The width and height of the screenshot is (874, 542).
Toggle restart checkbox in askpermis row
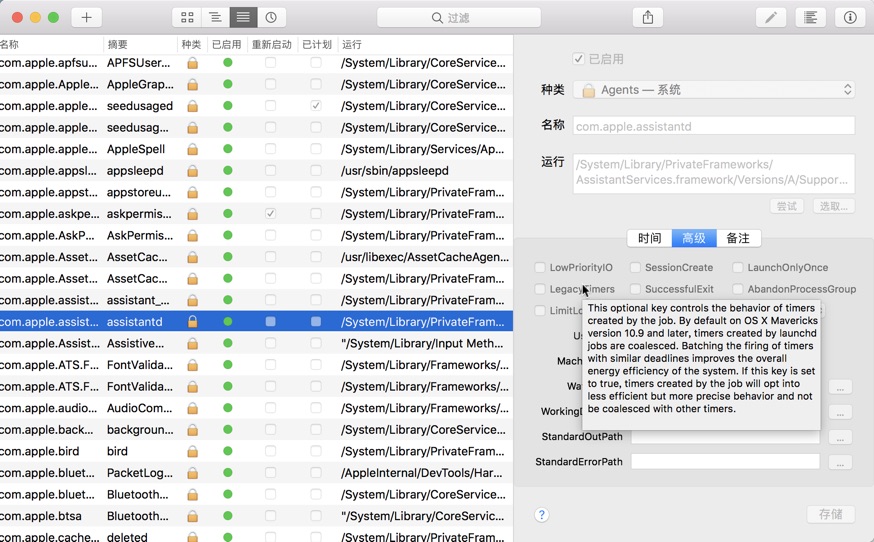[x=270, y=214]
